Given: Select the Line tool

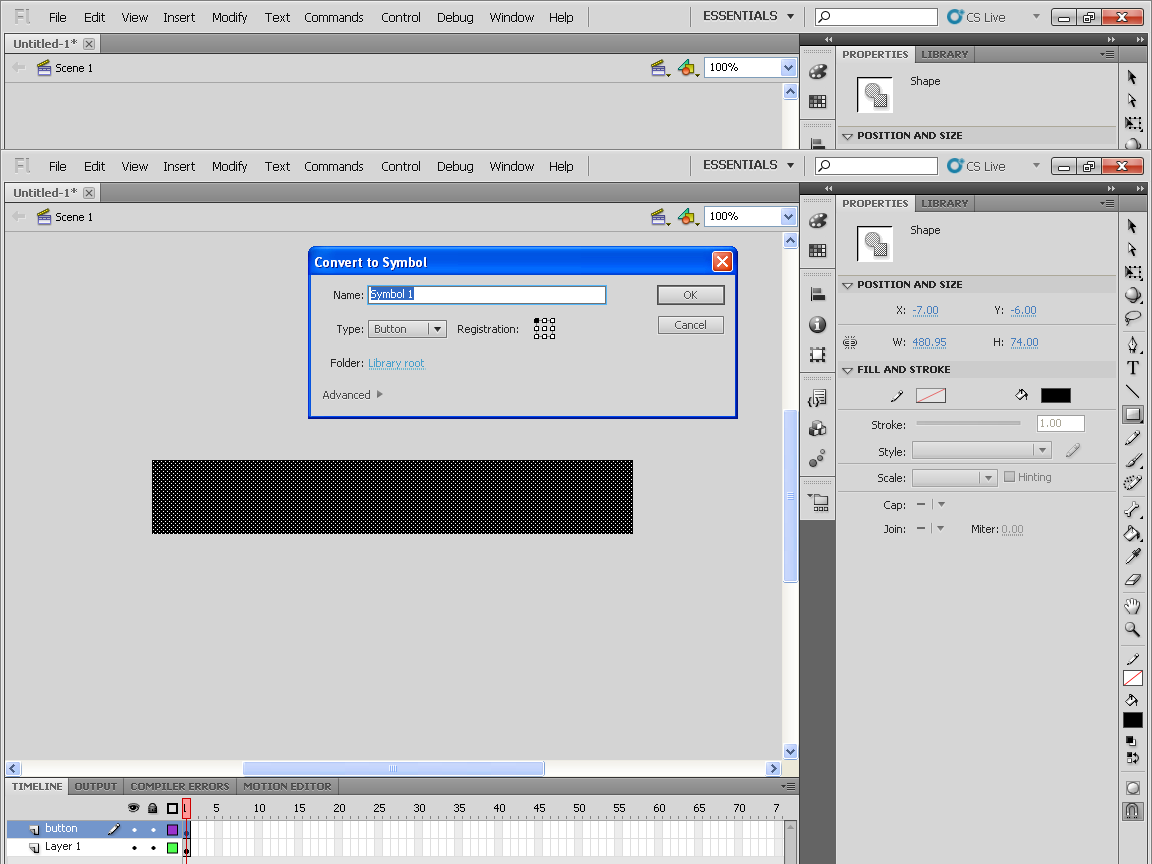Looking at the screenshot, I should (x=1133, y=392).
